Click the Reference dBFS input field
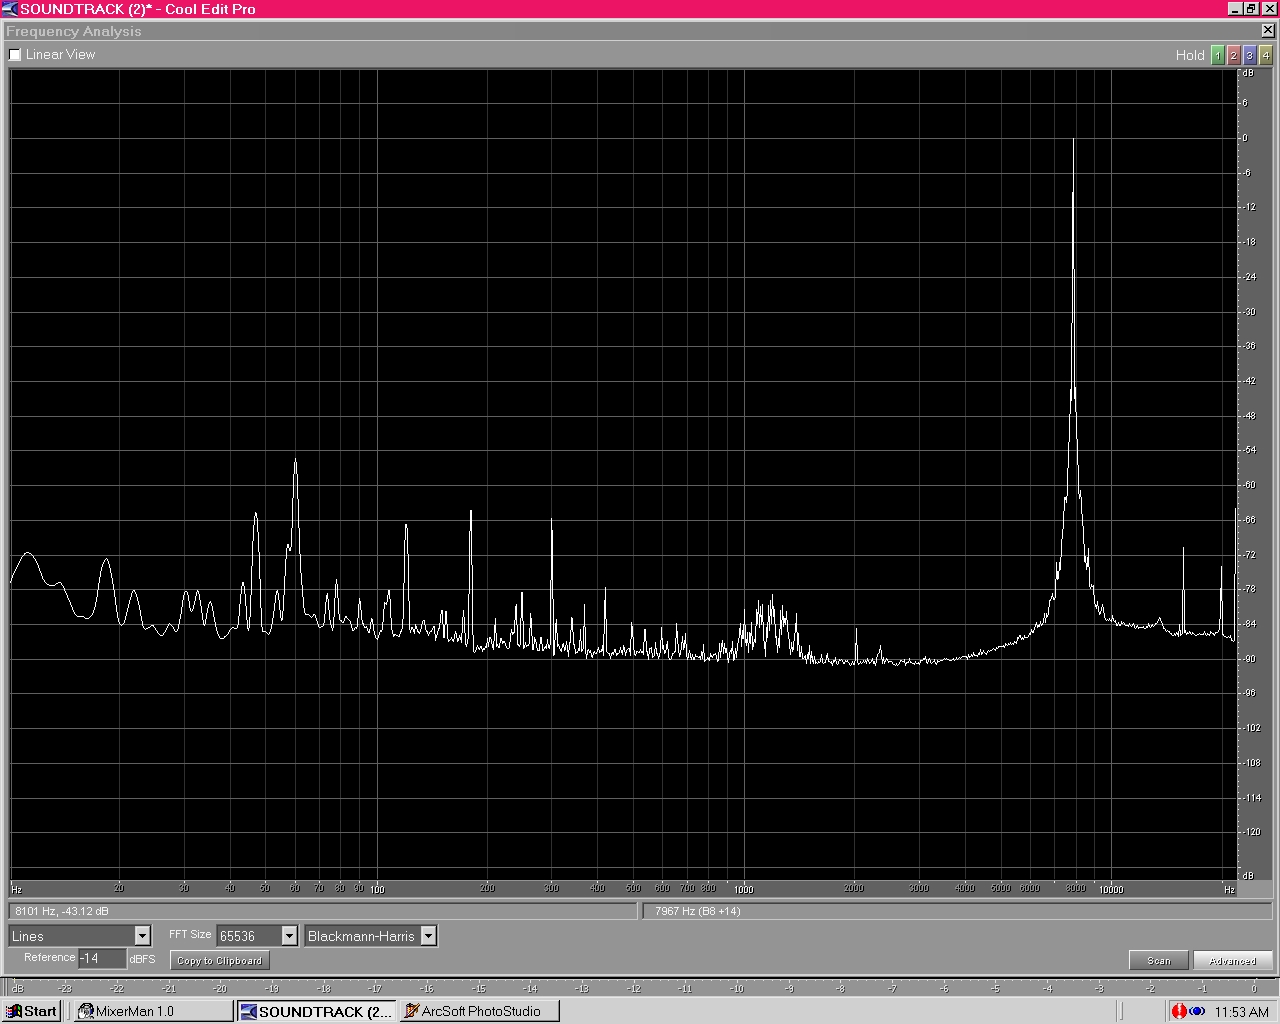 (x=102, y=958)
